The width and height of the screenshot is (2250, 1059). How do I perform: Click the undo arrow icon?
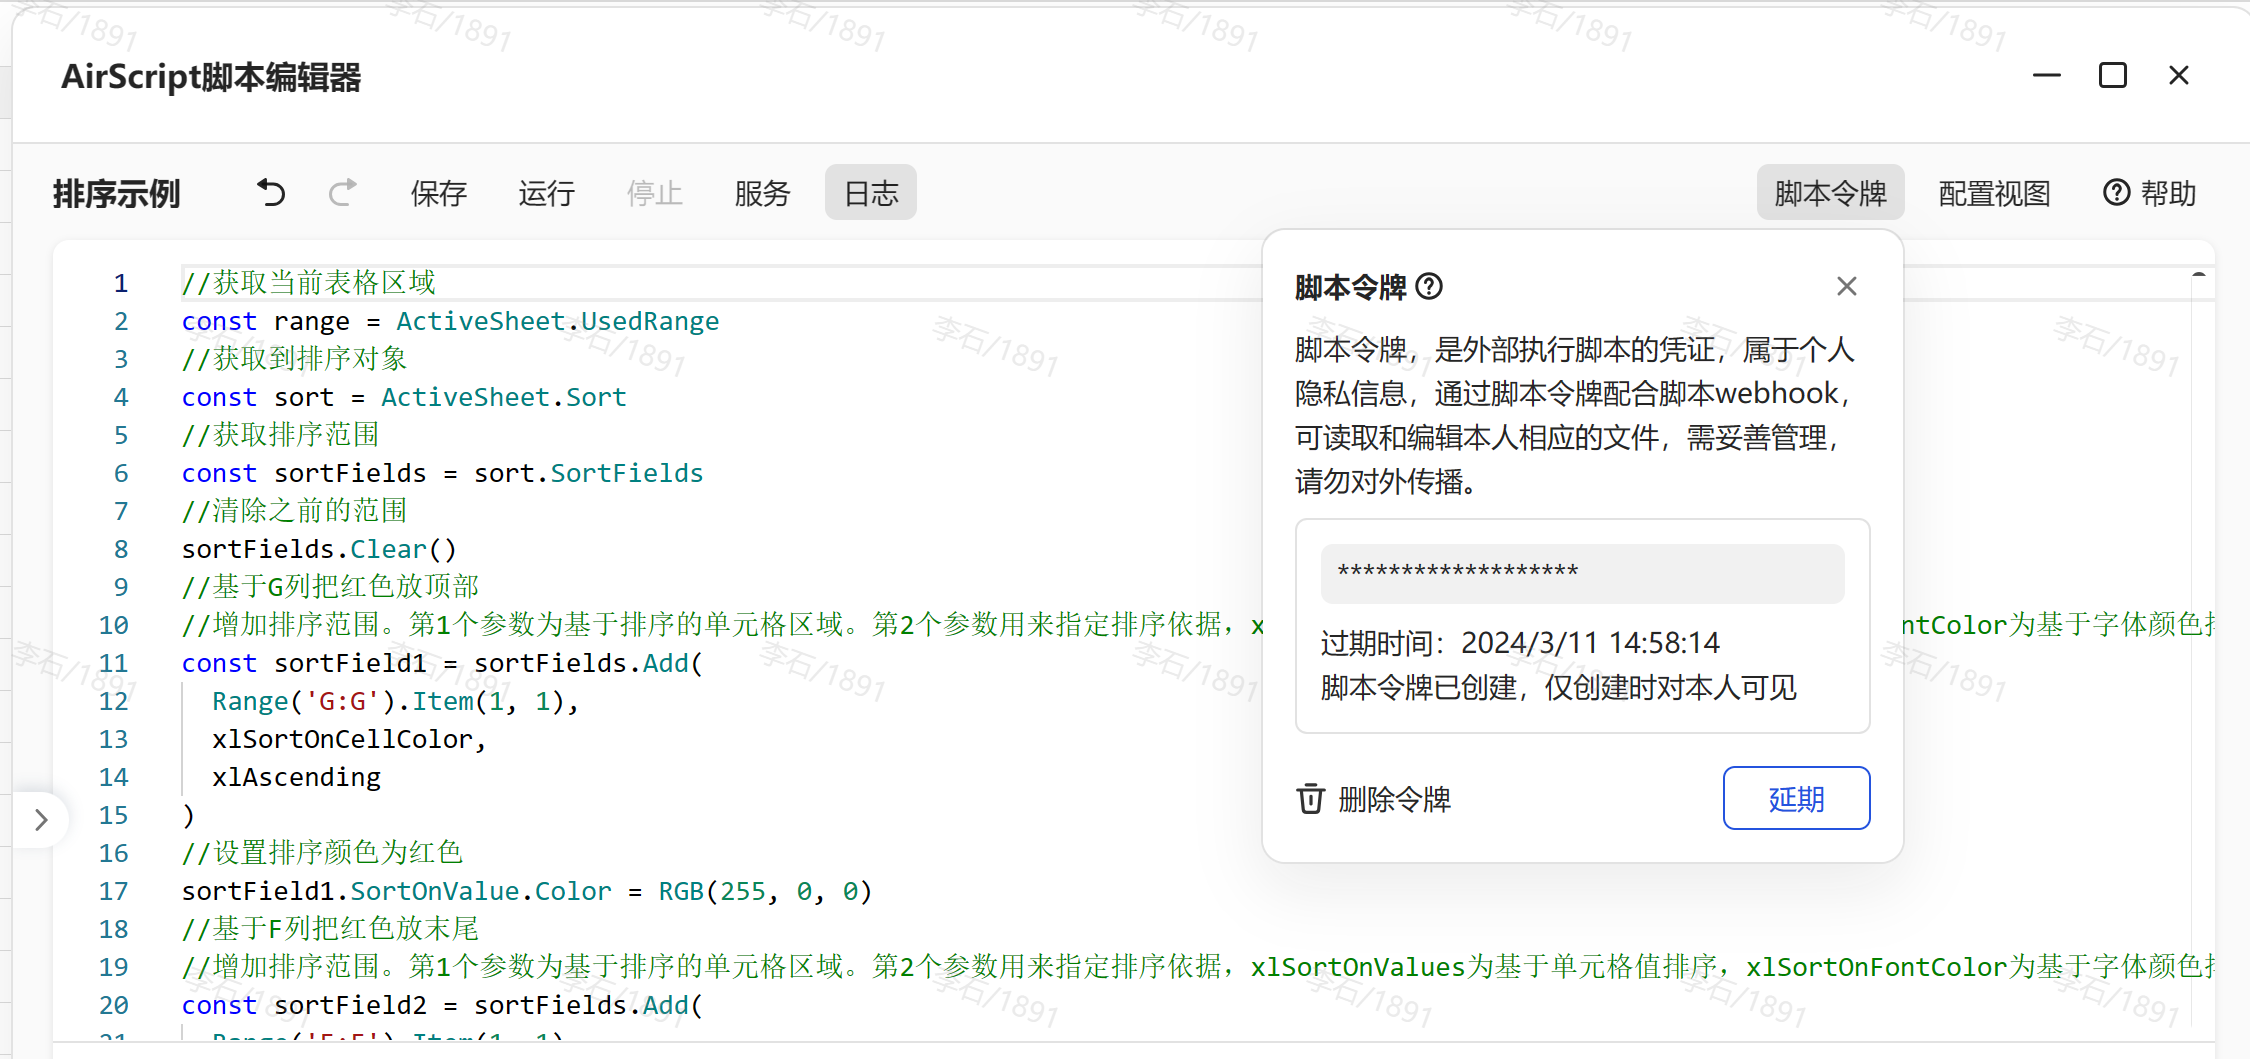(x=271, y=192)
